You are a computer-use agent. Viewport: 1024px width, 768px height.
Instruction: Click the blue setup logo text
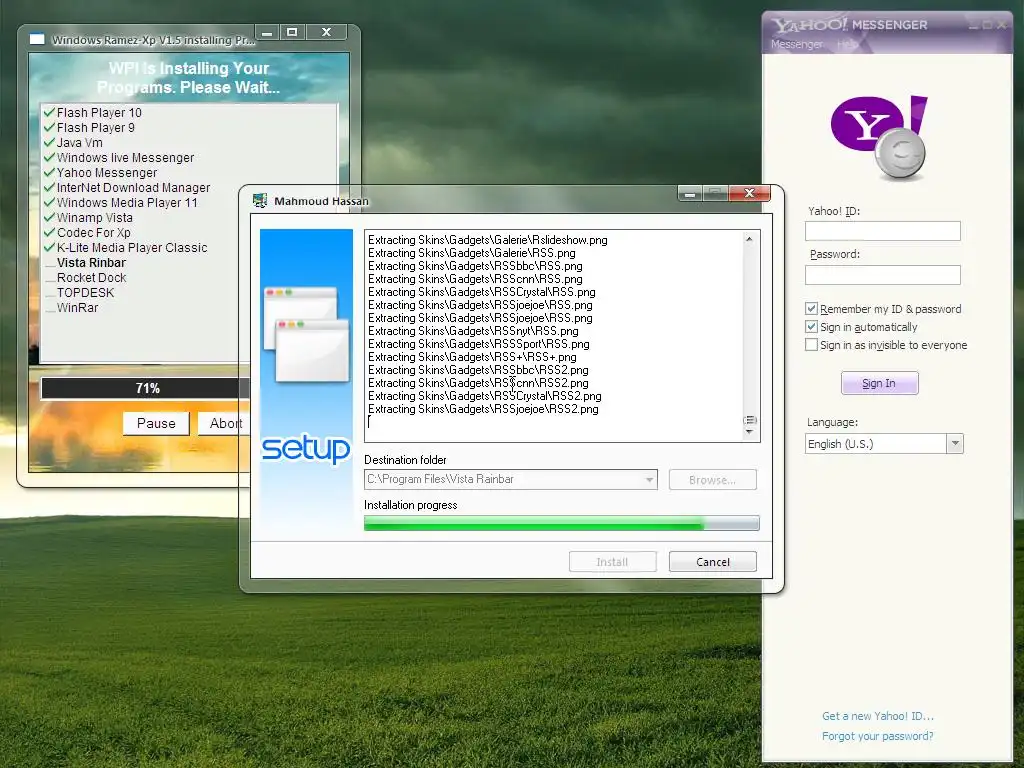tap(306, 449)
